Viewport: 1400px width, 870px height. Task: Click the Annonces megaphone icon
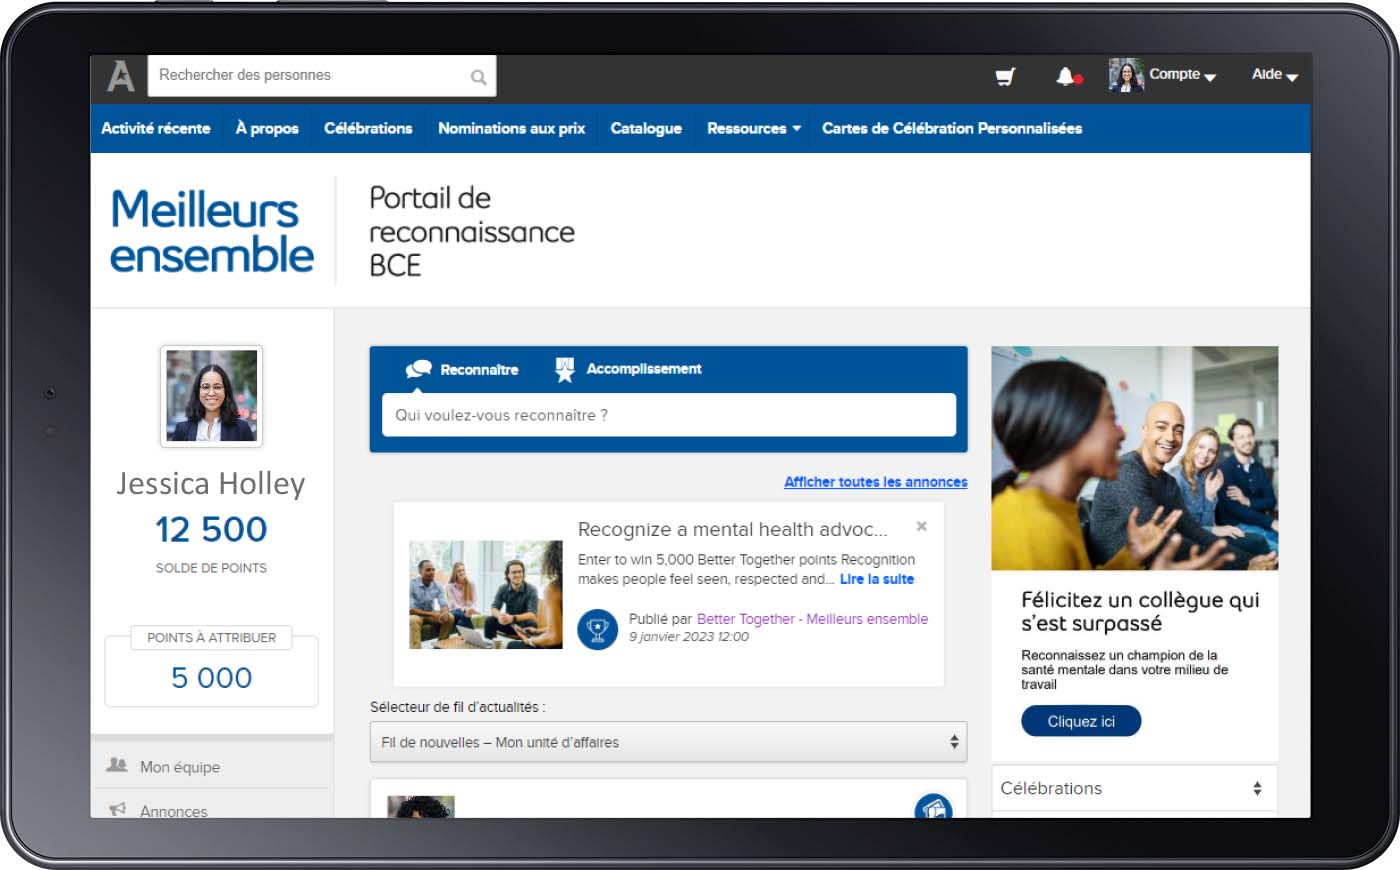coord(117,808)
